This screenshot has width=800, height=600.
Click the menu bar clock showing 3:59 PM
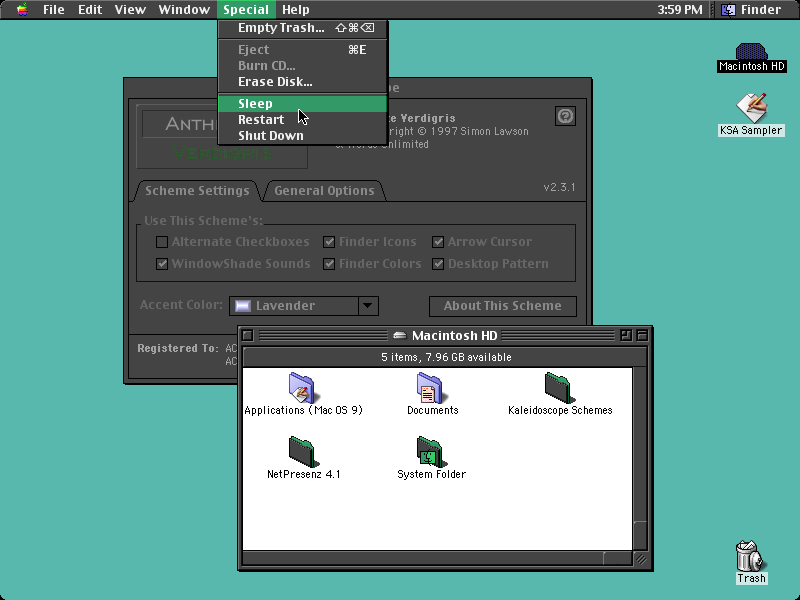(679, 9)
